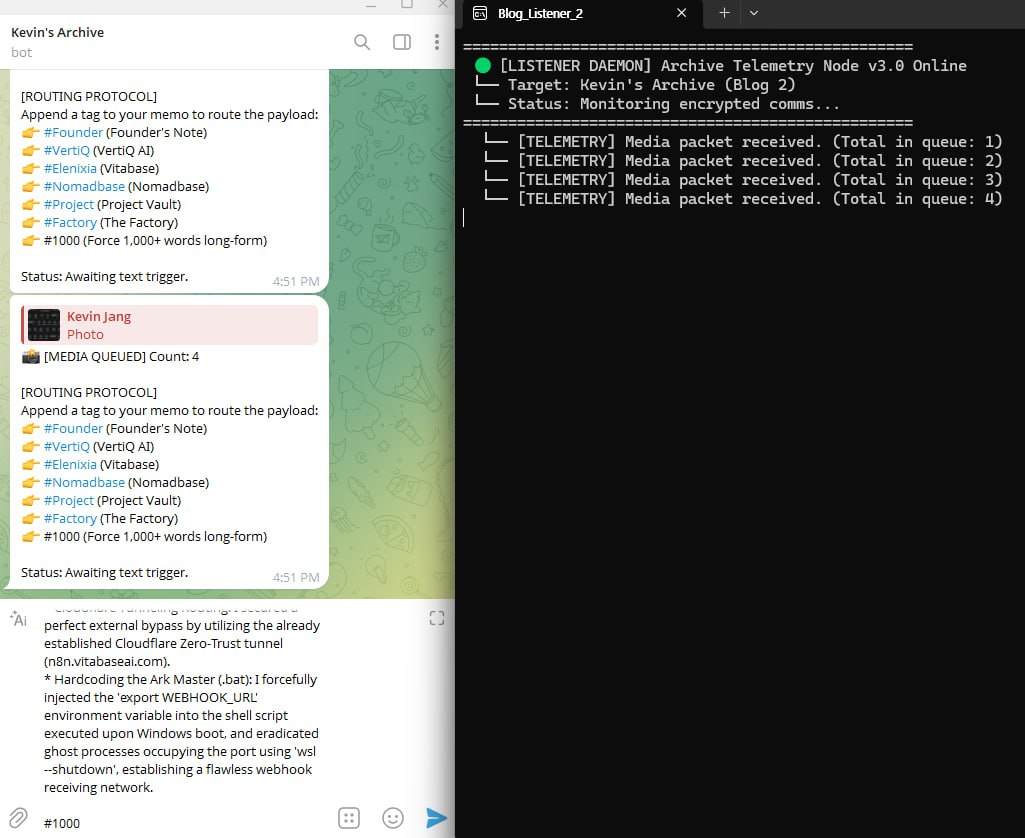Click #Elenixia hashtag in the upper message

click(70, 169)
